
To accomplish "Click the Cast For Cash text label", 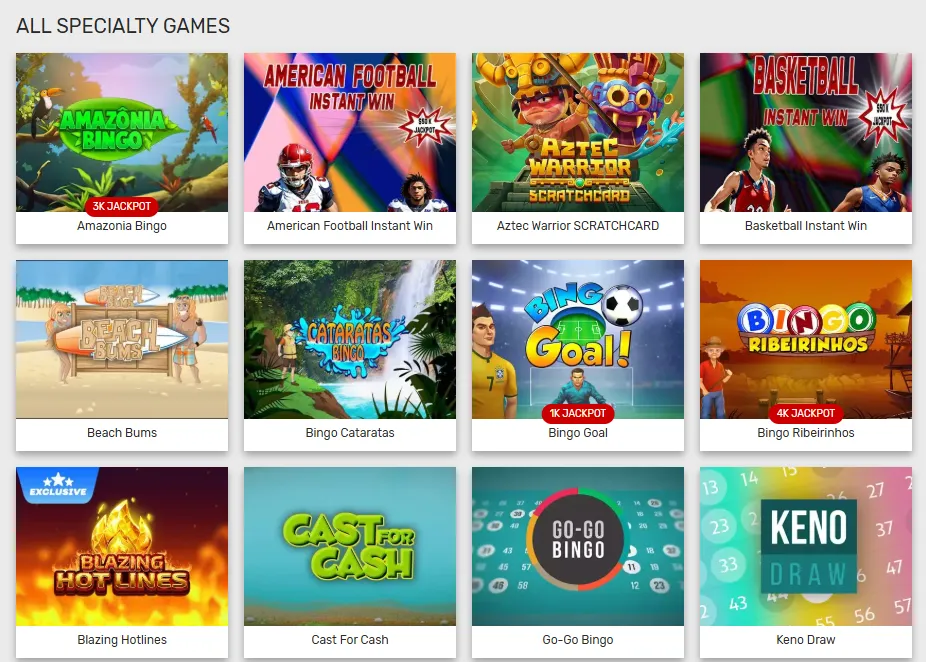I will click(350, 640).
